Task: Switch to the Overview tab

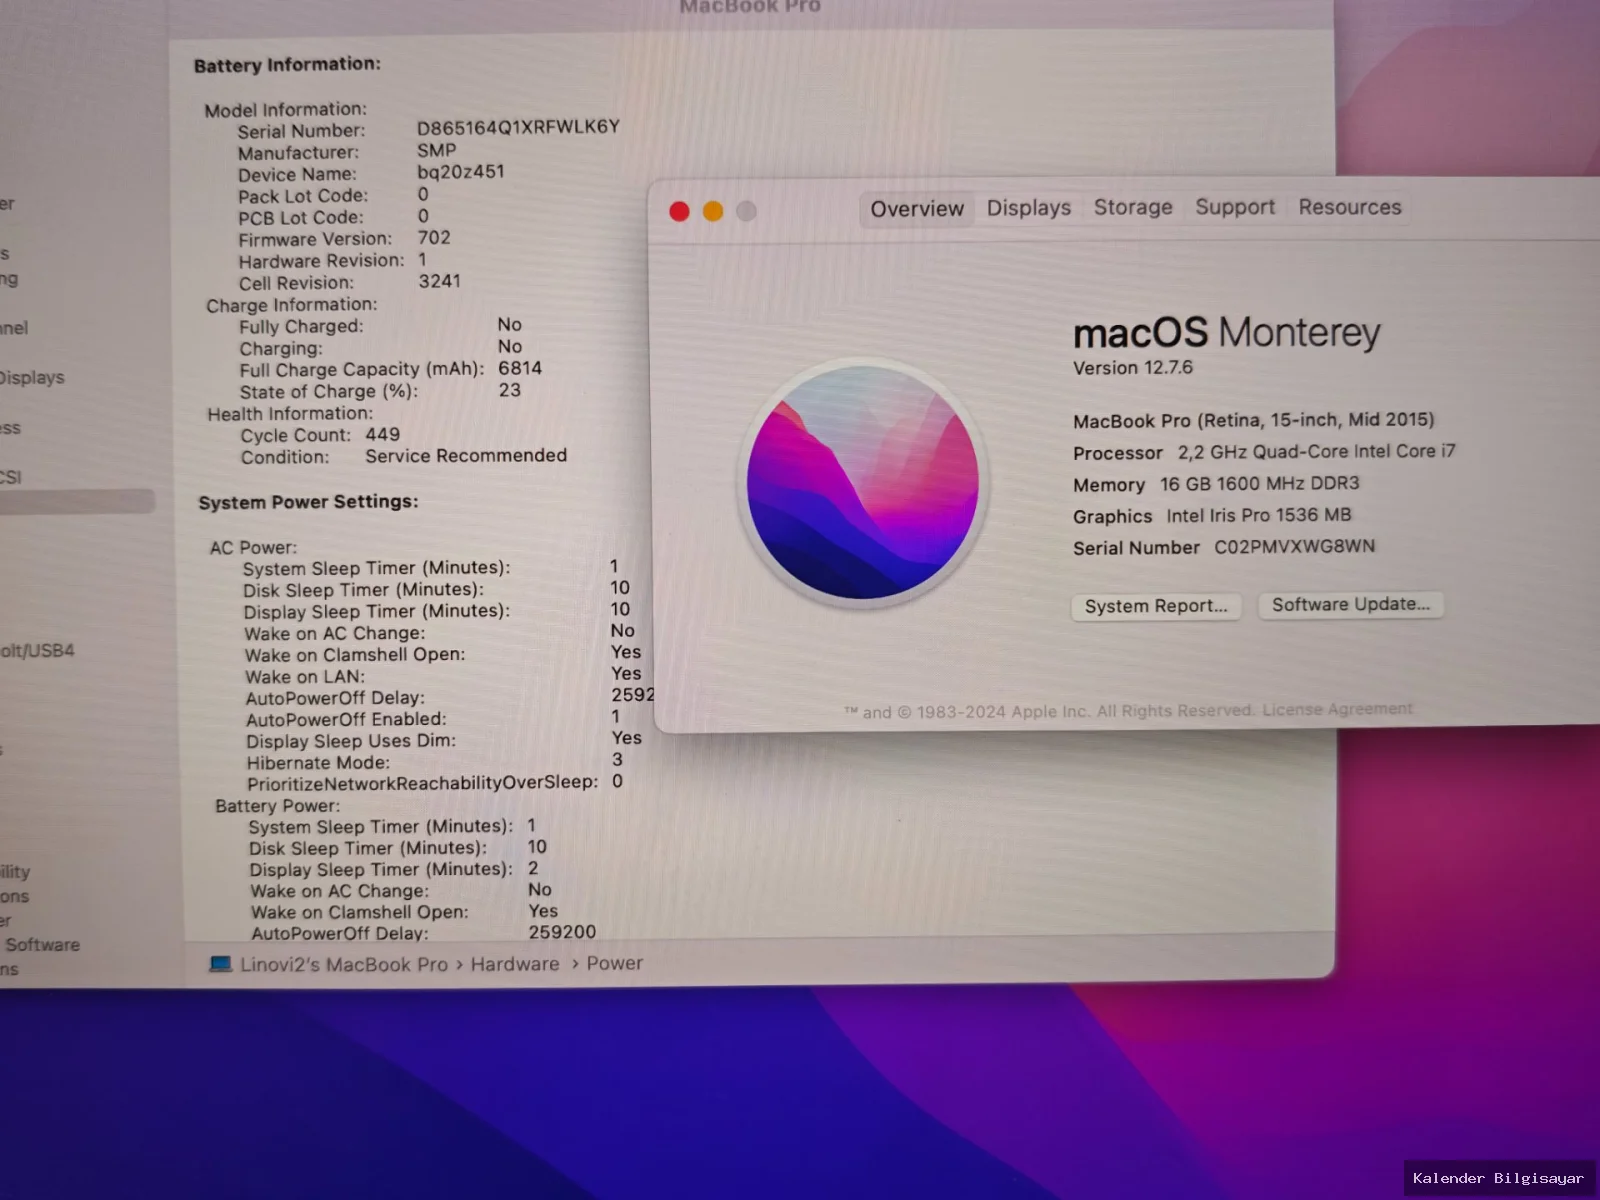Action: click(x=917, y=209)
